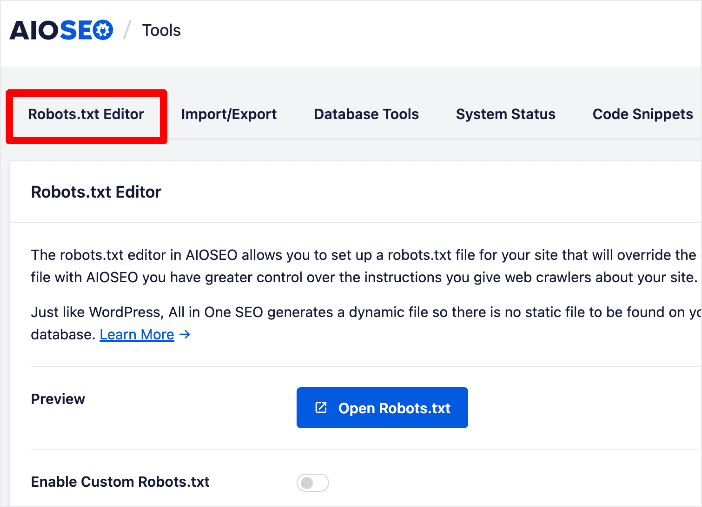Open the Robots.txt Editor tab
702x507 pixels.
click(x=86, y=114)
